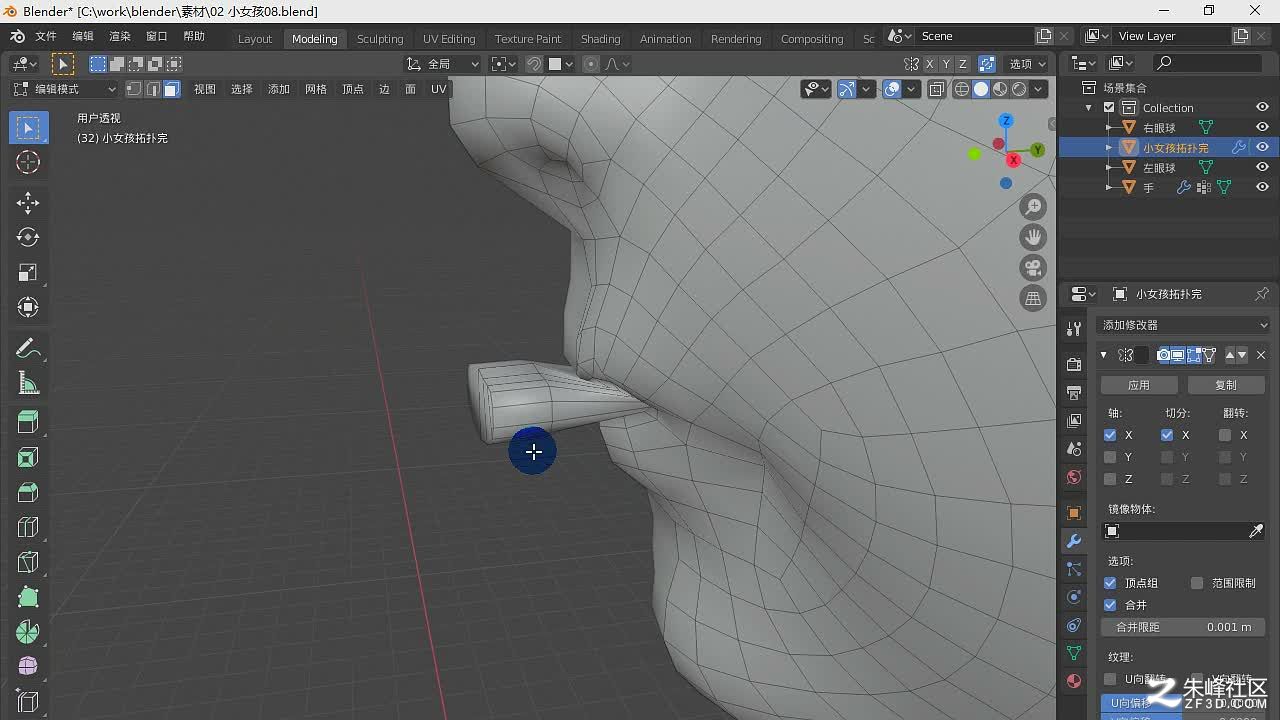The height and width of the screenshot is (720, 1280).
Task: Switch to the Sculpting workspace tab
Action: tap(380, 39)
